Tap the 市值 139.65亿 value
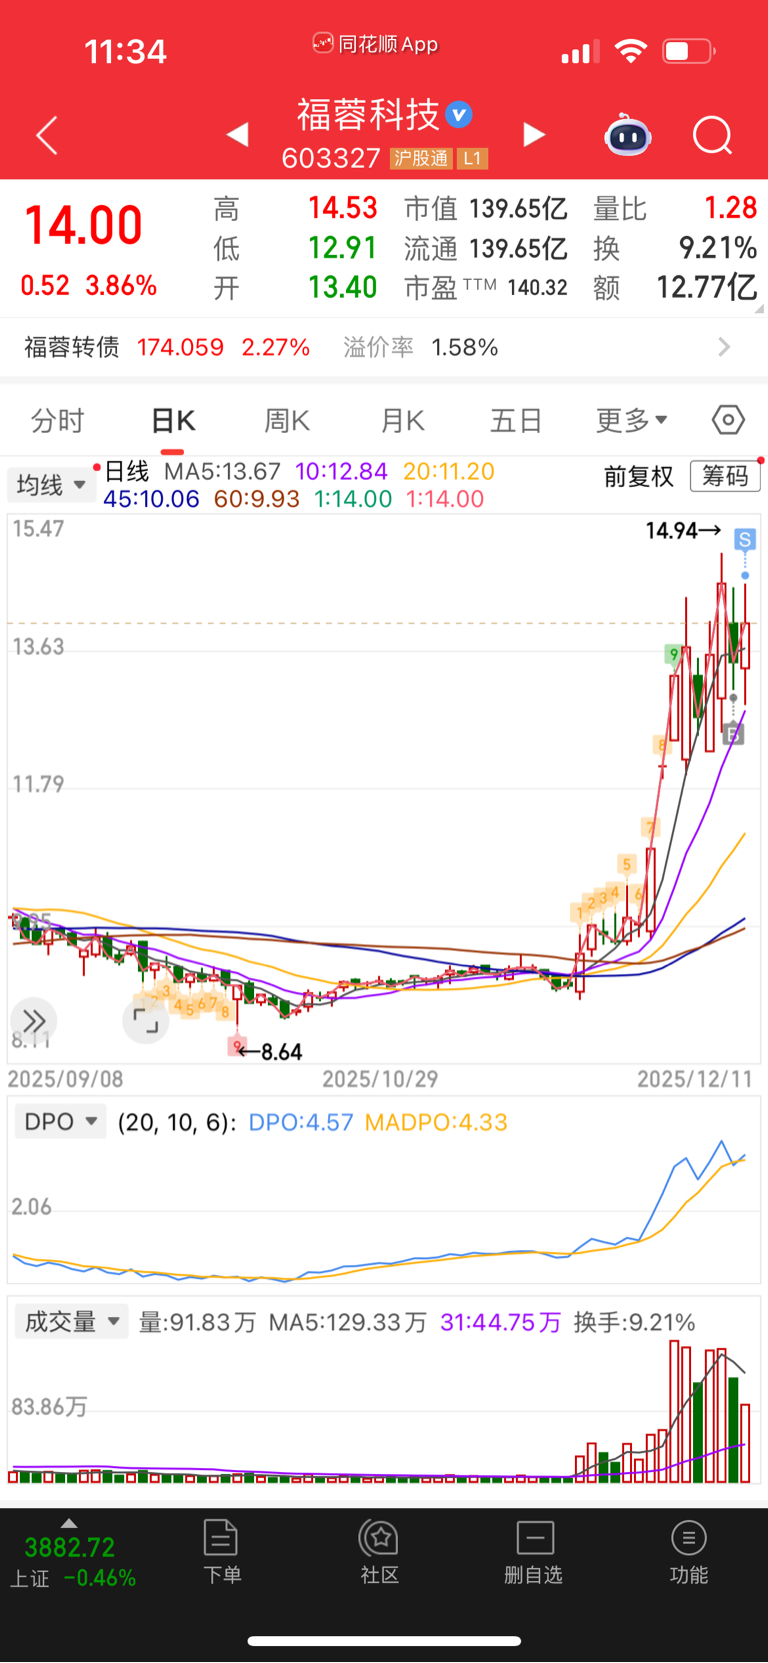This screenshot has height=1663, width=768. point(518,209)
